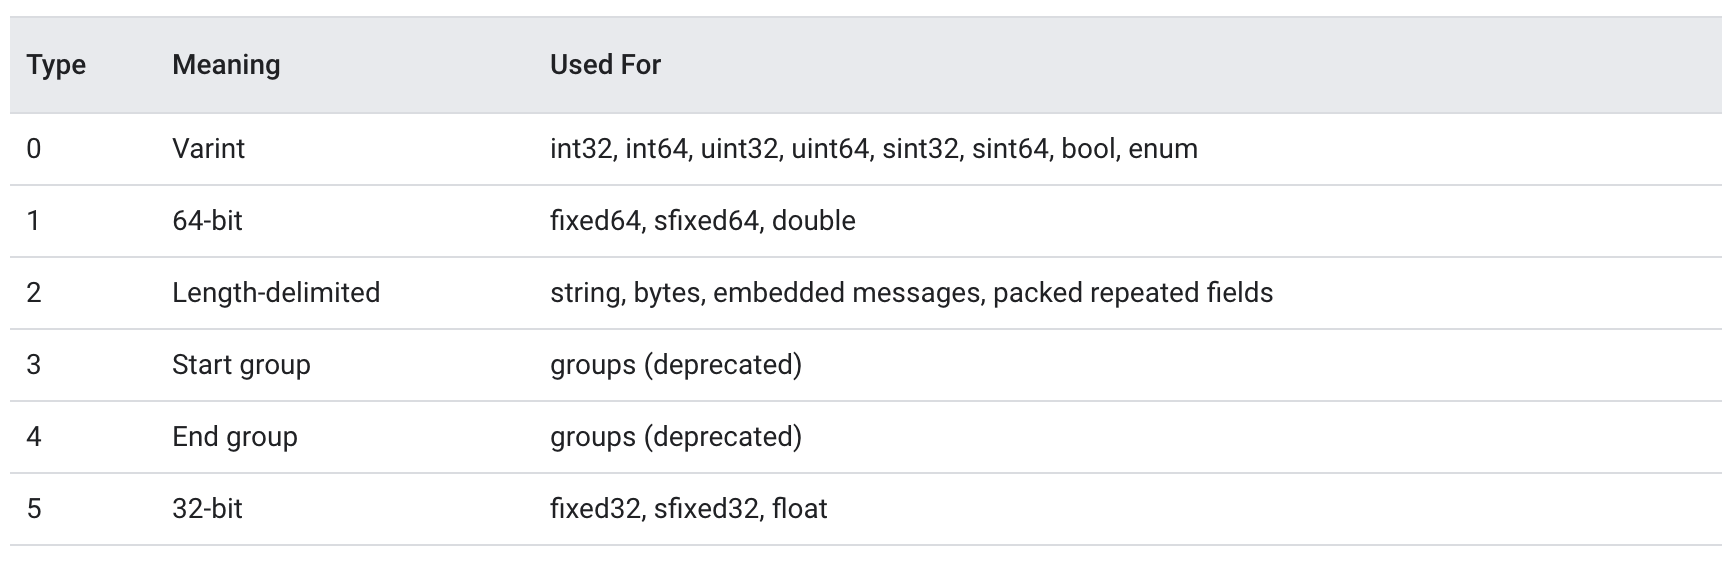The image size is (1732, 566).
Task: Select the "Start group" meaning cell
Action: point(241,365)
